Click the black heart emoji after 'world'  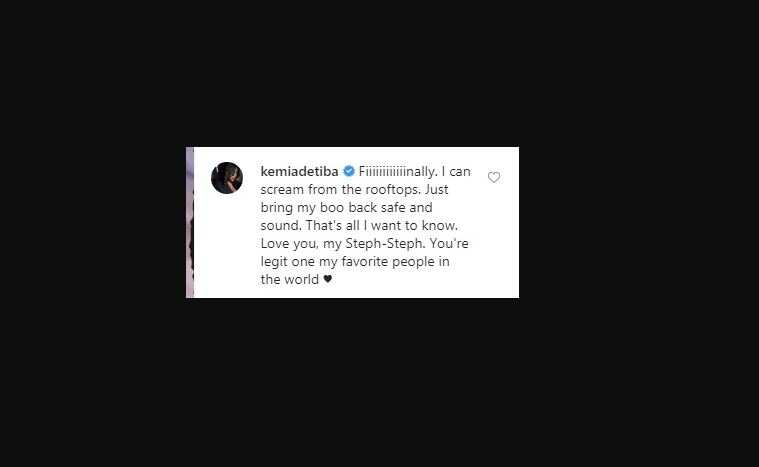(328, 279)
